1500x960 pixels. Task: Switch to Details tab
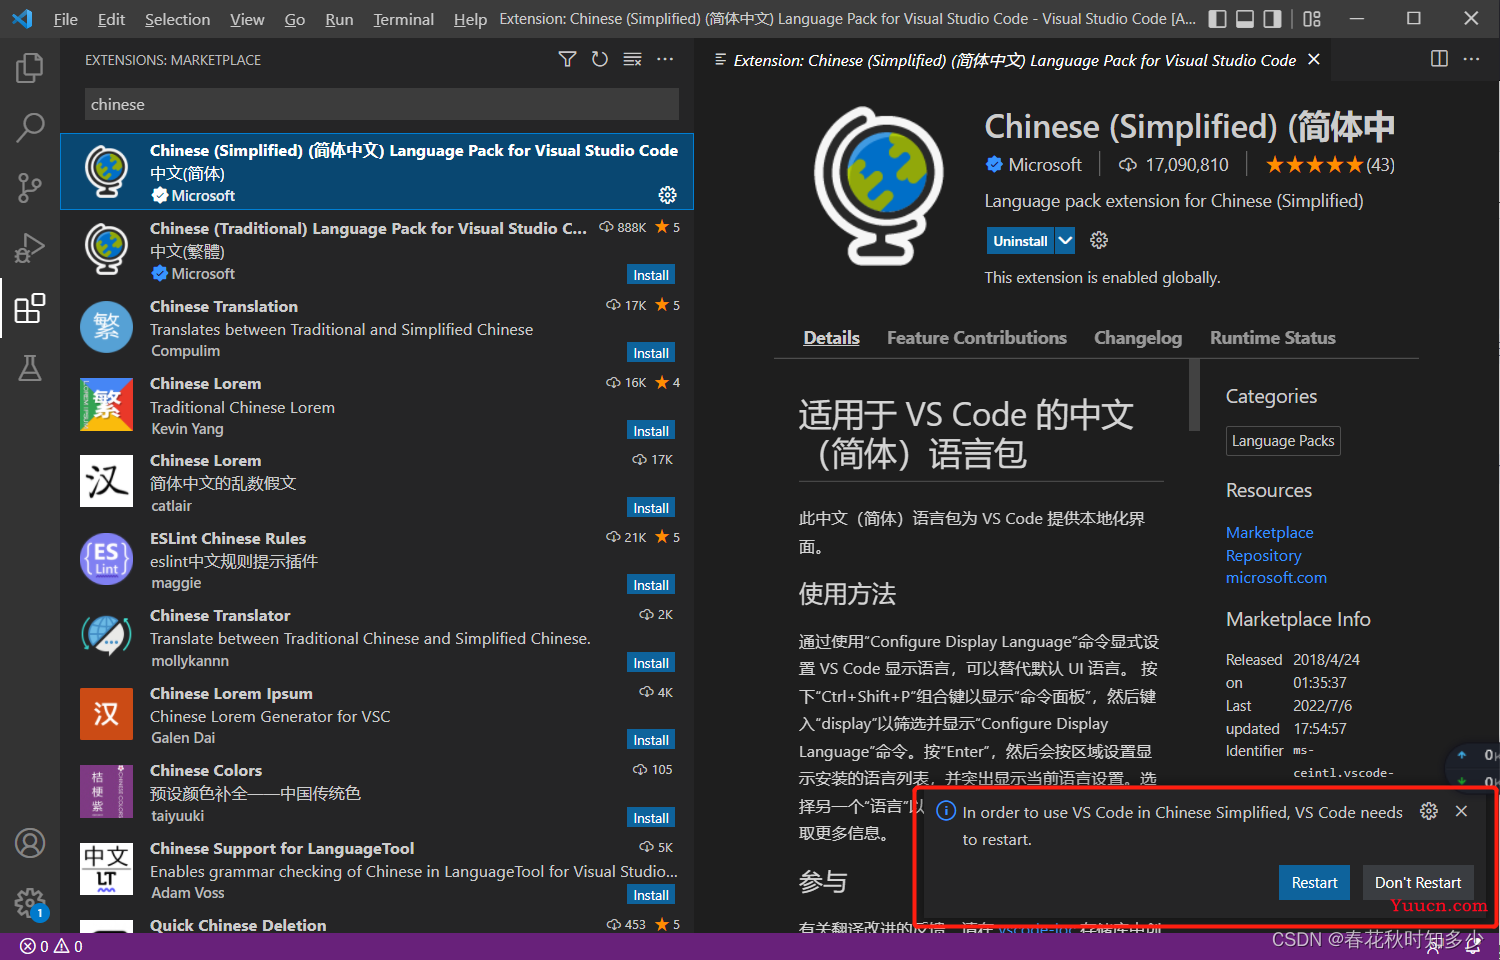(x=831, y=338)
